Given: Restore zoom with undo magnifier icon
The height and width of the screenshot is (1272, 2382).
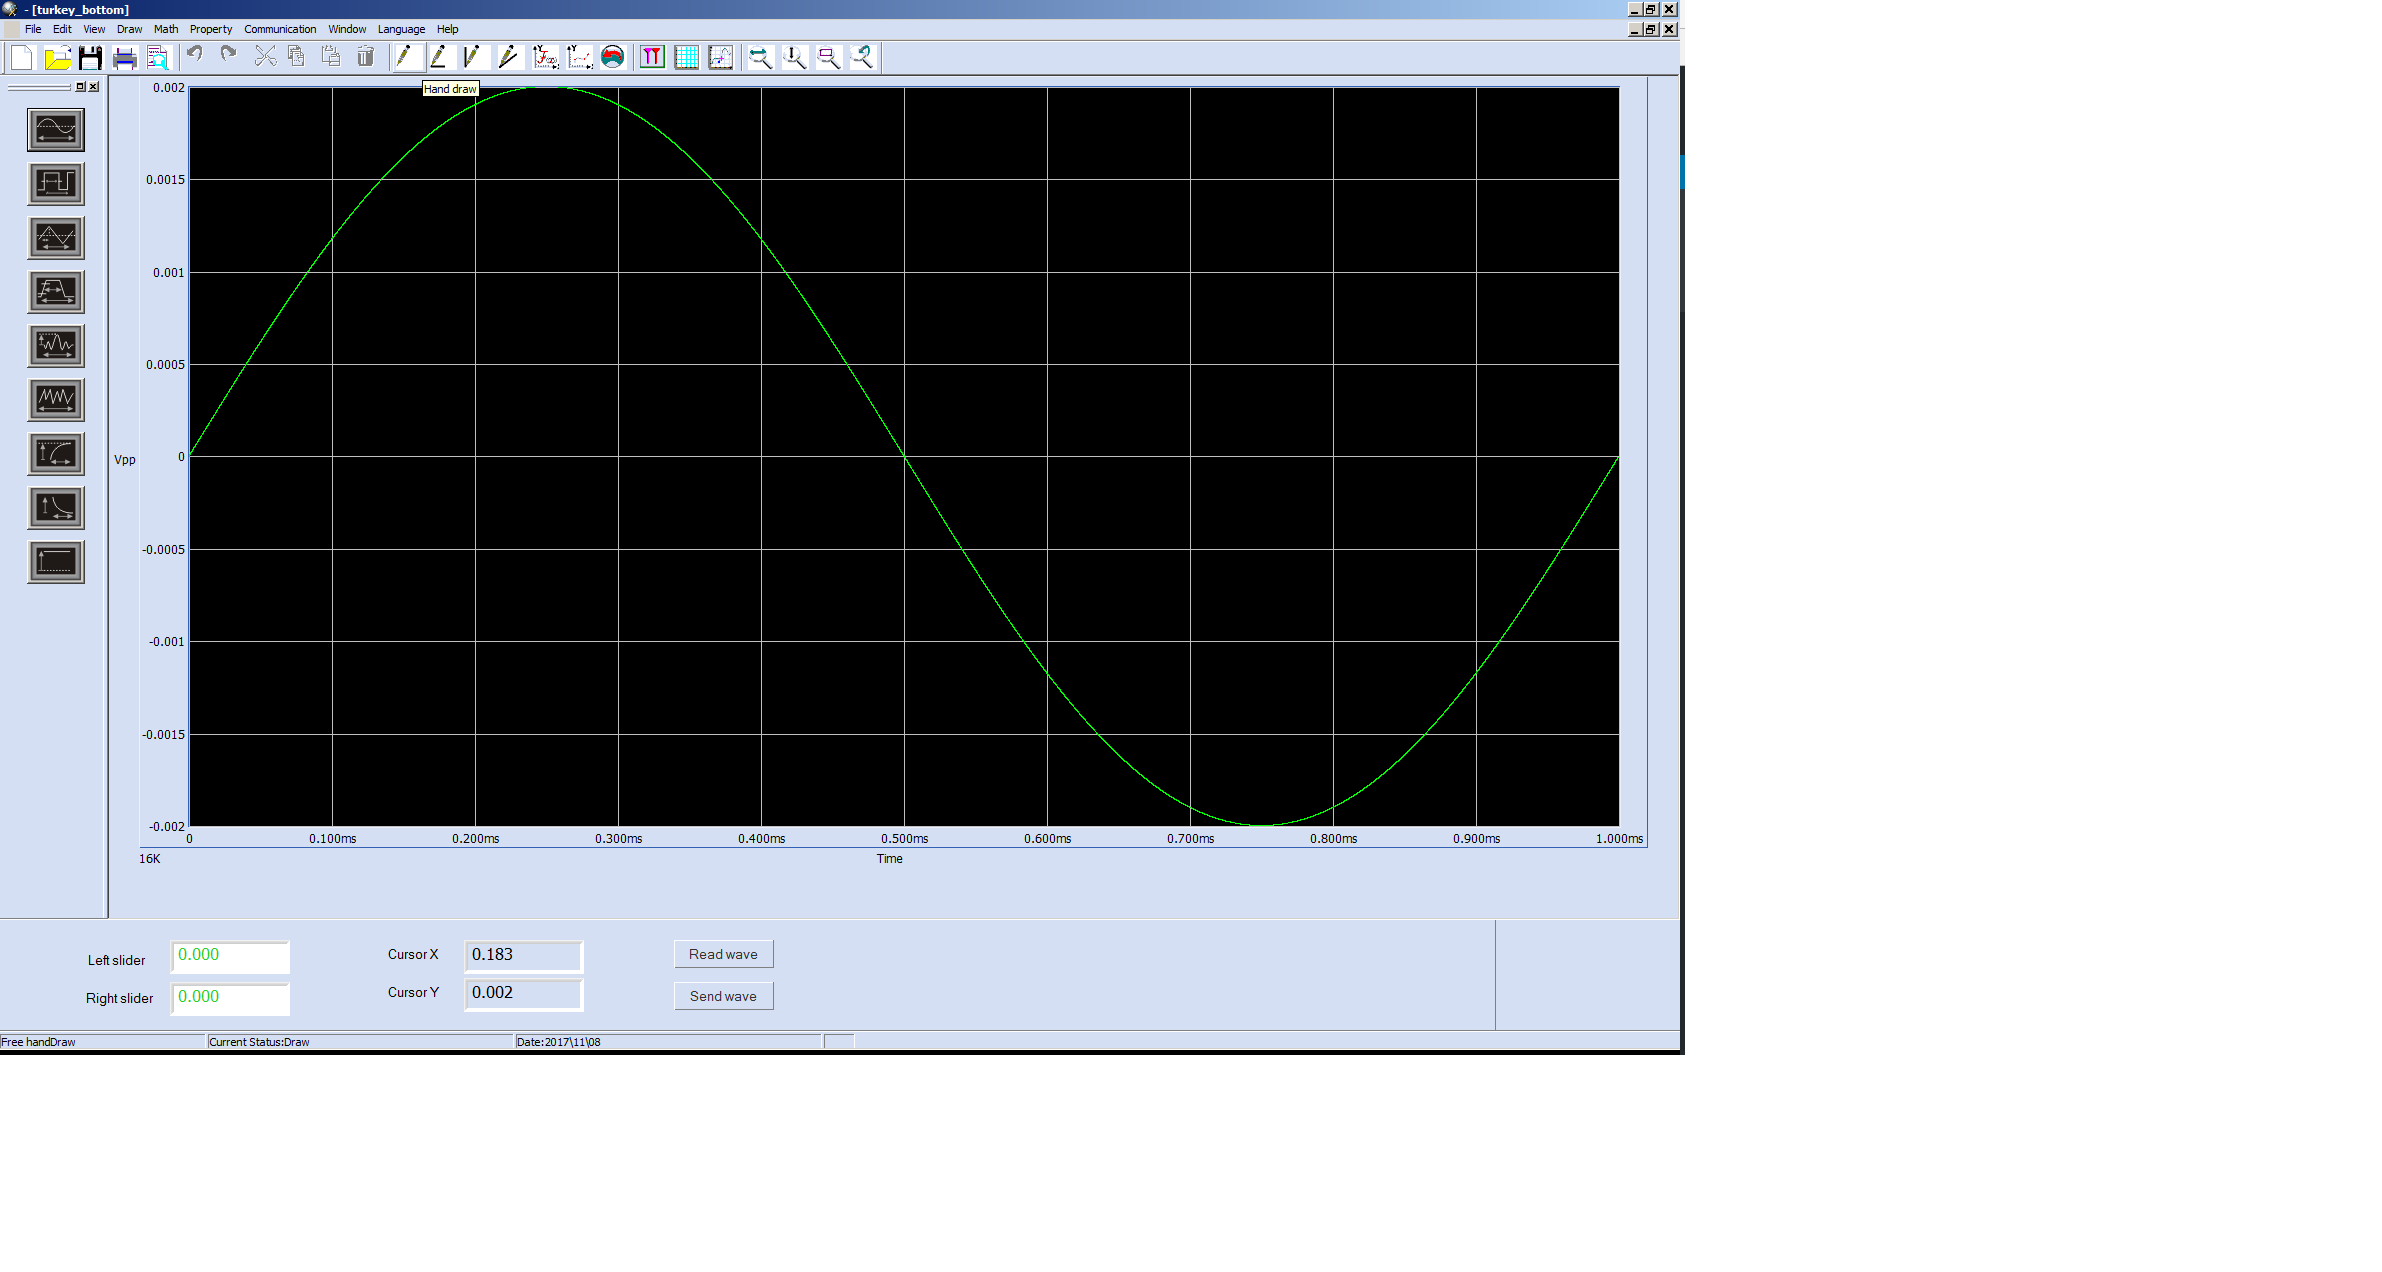Looking at the screenshot, I should (862, 58).
